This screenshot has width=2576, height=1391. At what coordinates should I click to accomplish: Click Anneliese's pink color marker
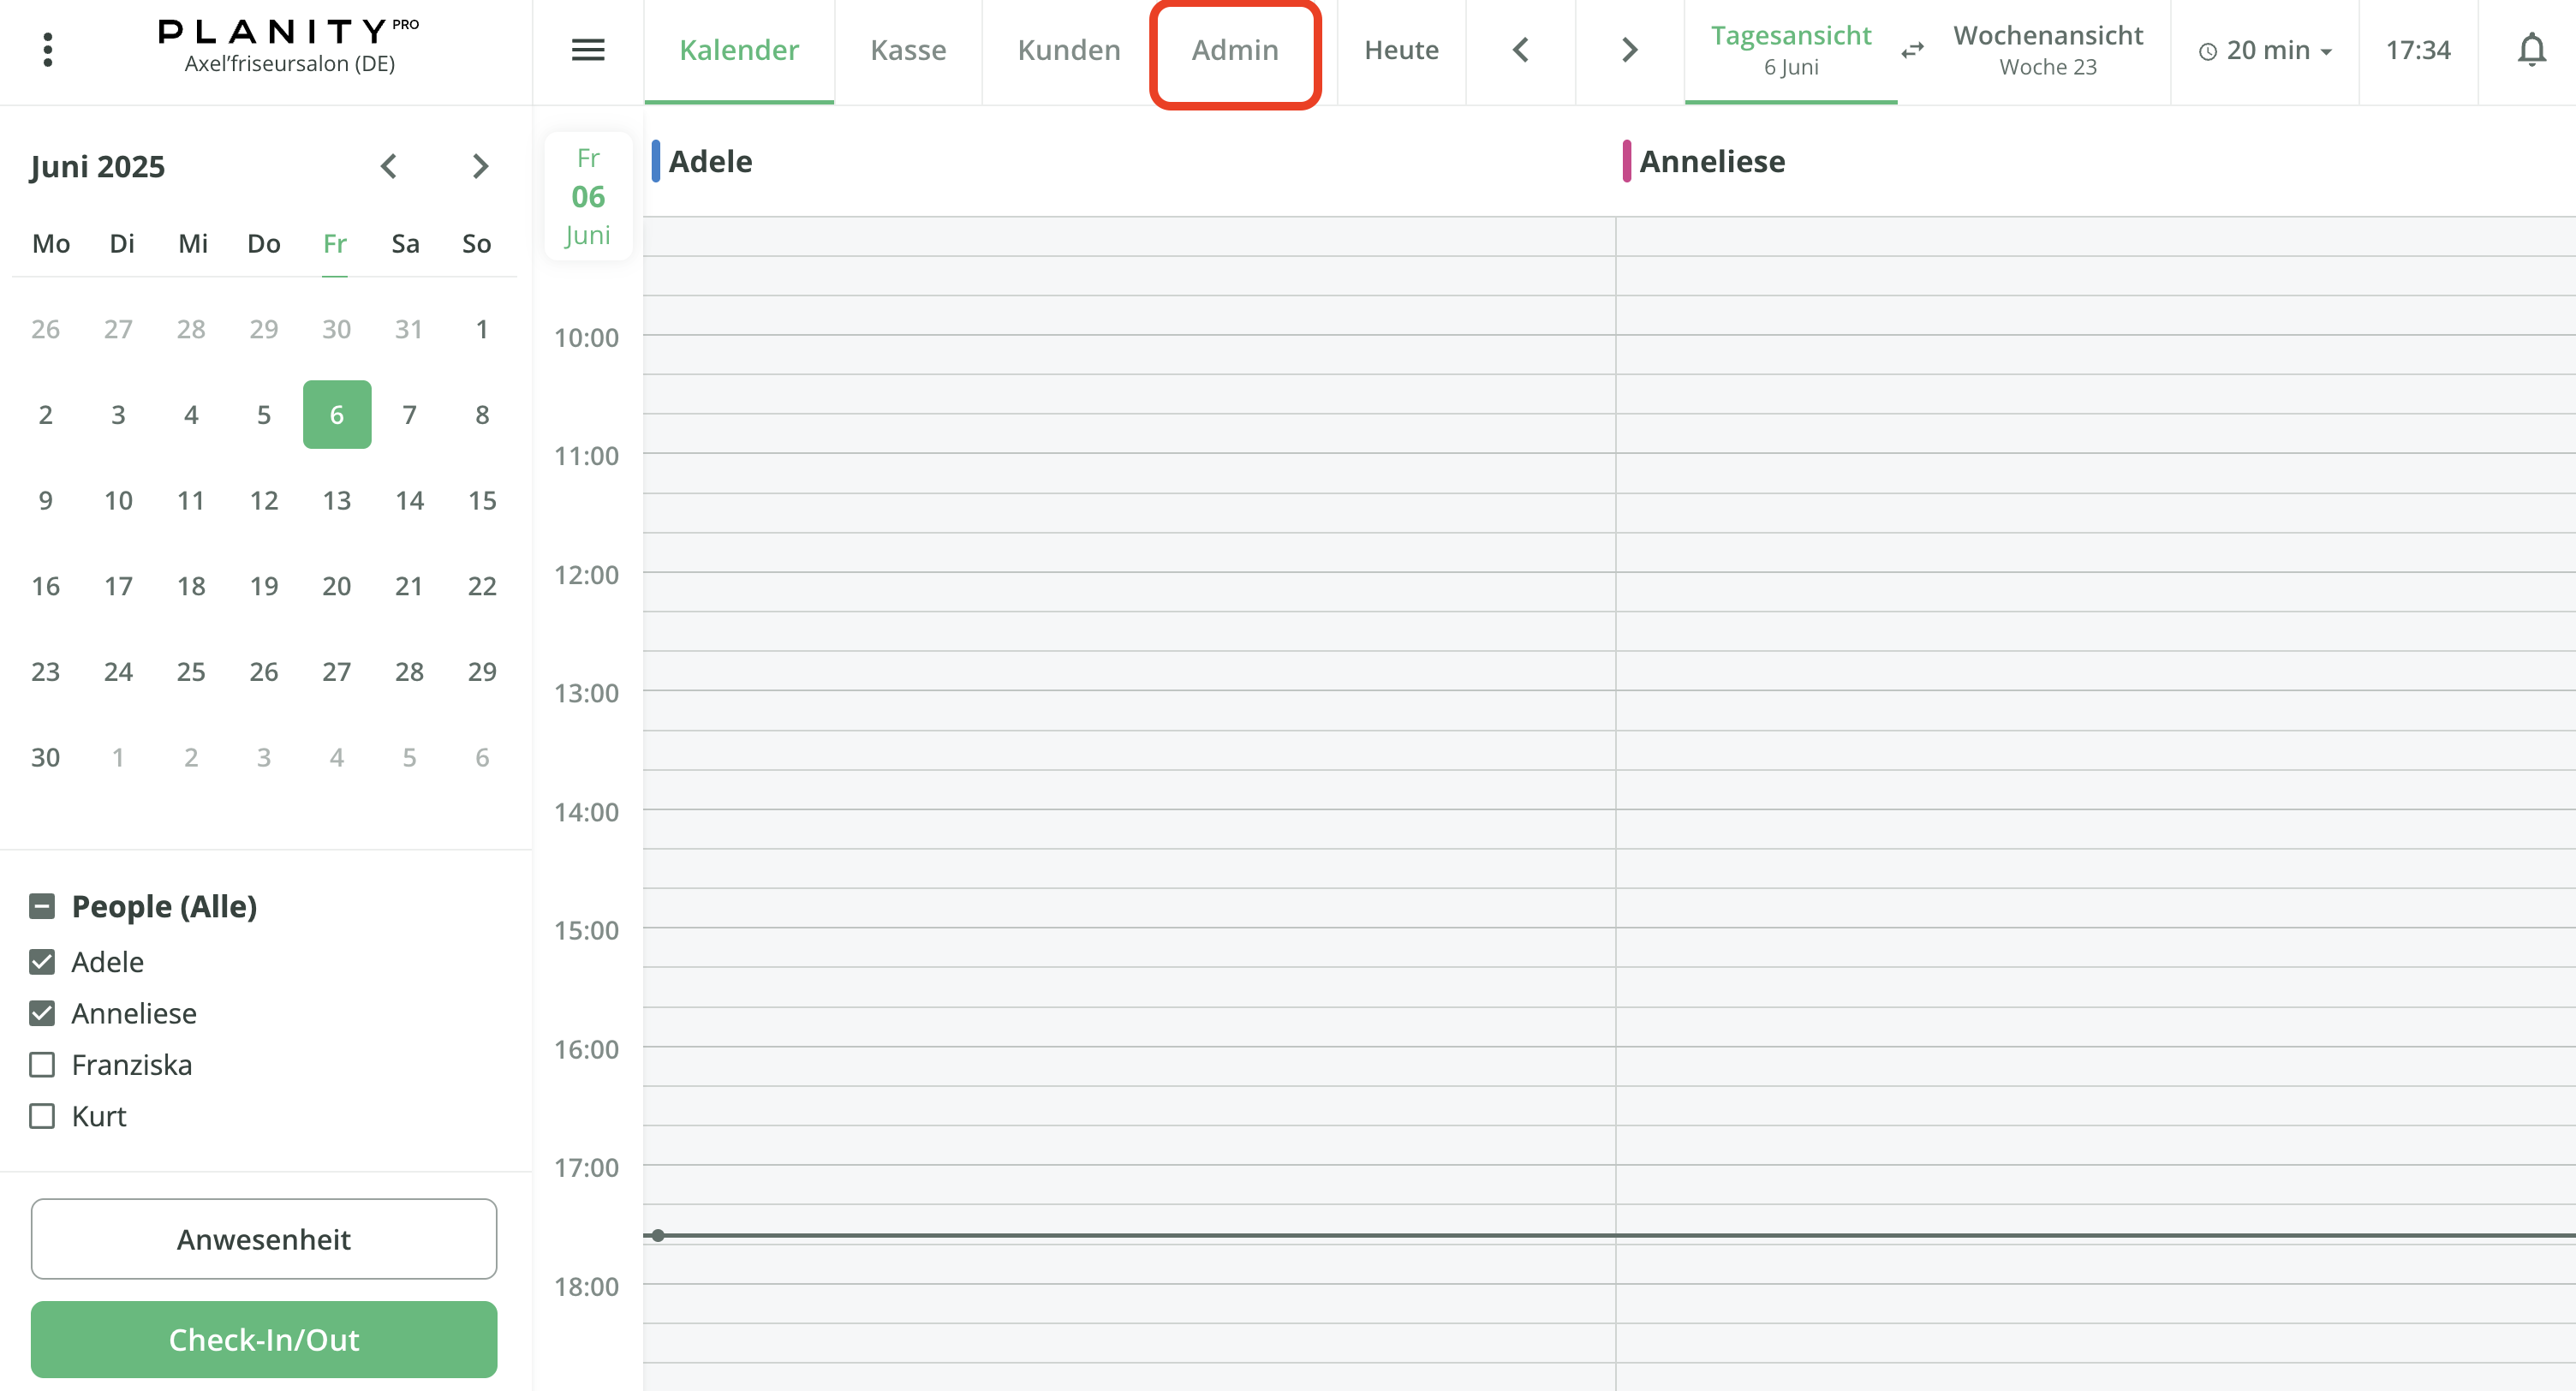1628,161
